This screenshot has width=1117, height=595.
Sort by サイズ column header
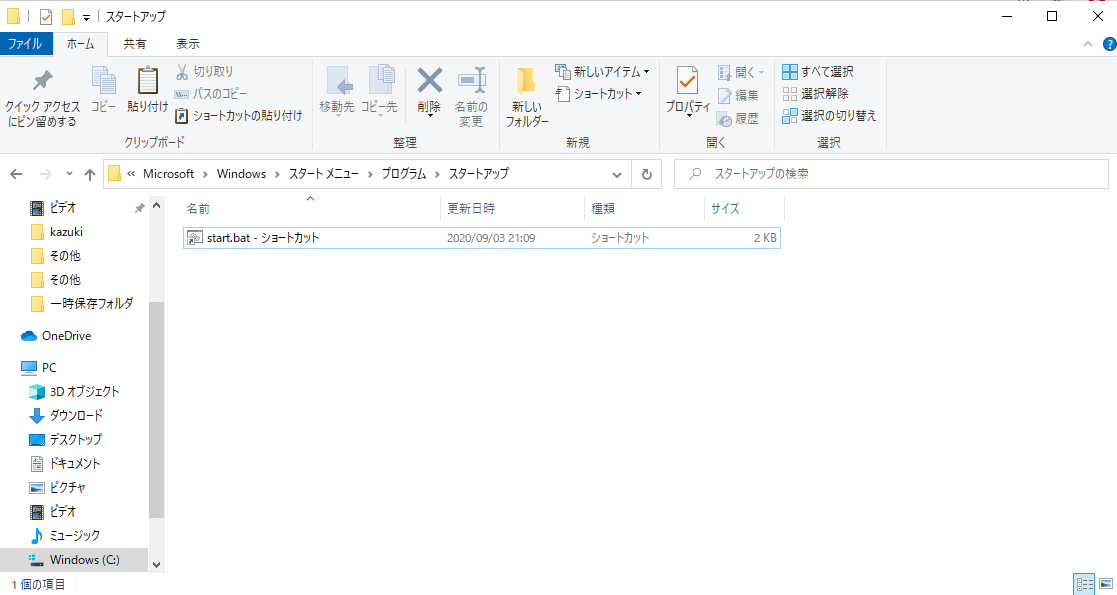(744, 209)
